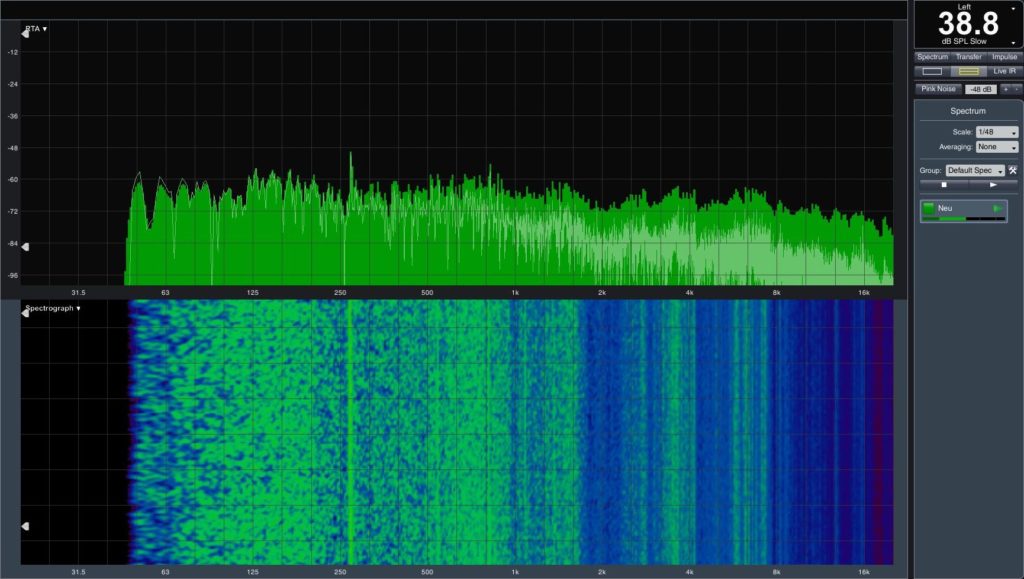Switch to single-pane view layout
The height and width of the screenshot is (579, 1024).
(x=932, y=71)
